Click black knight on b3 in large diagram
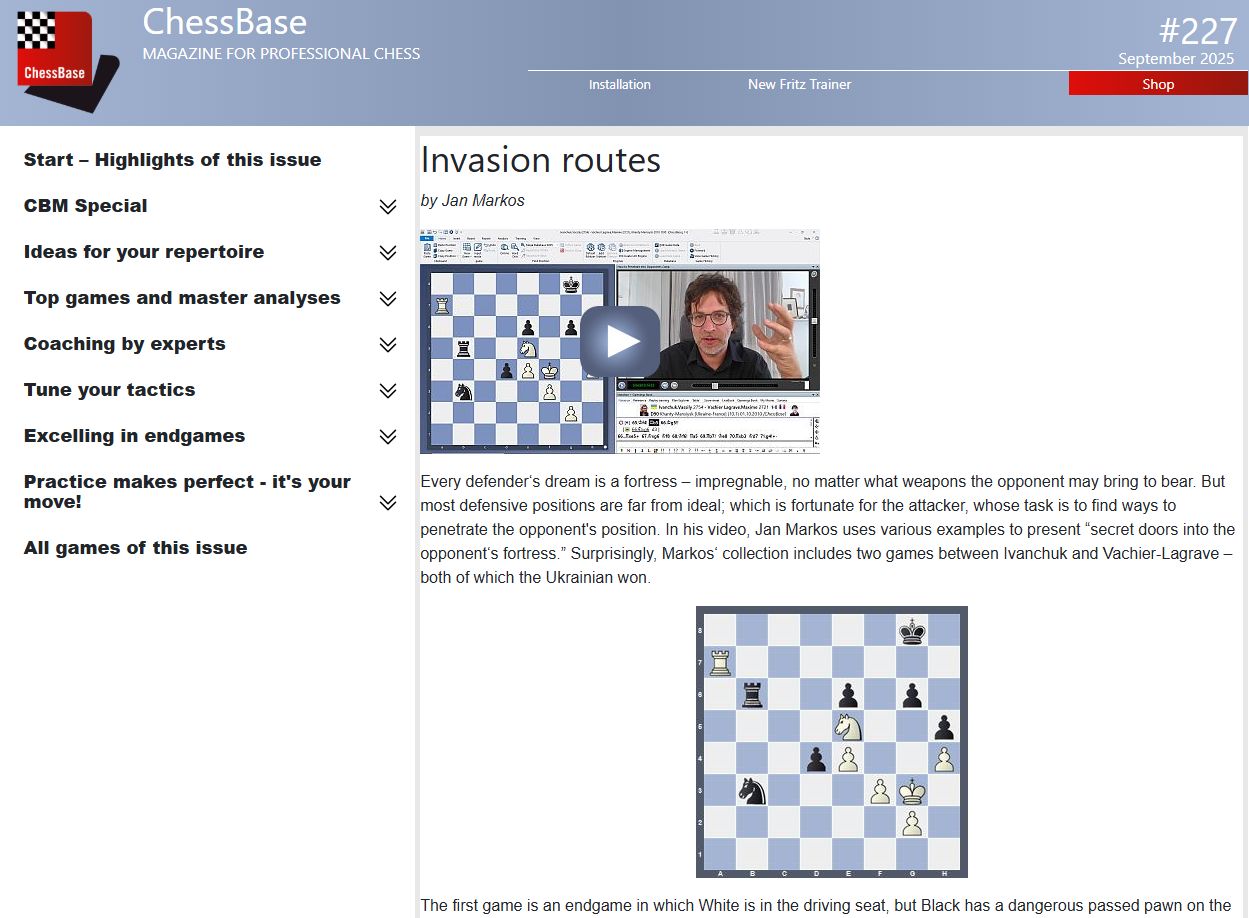This screenshot has height=918, width=1249. click(x=751, y=791)
